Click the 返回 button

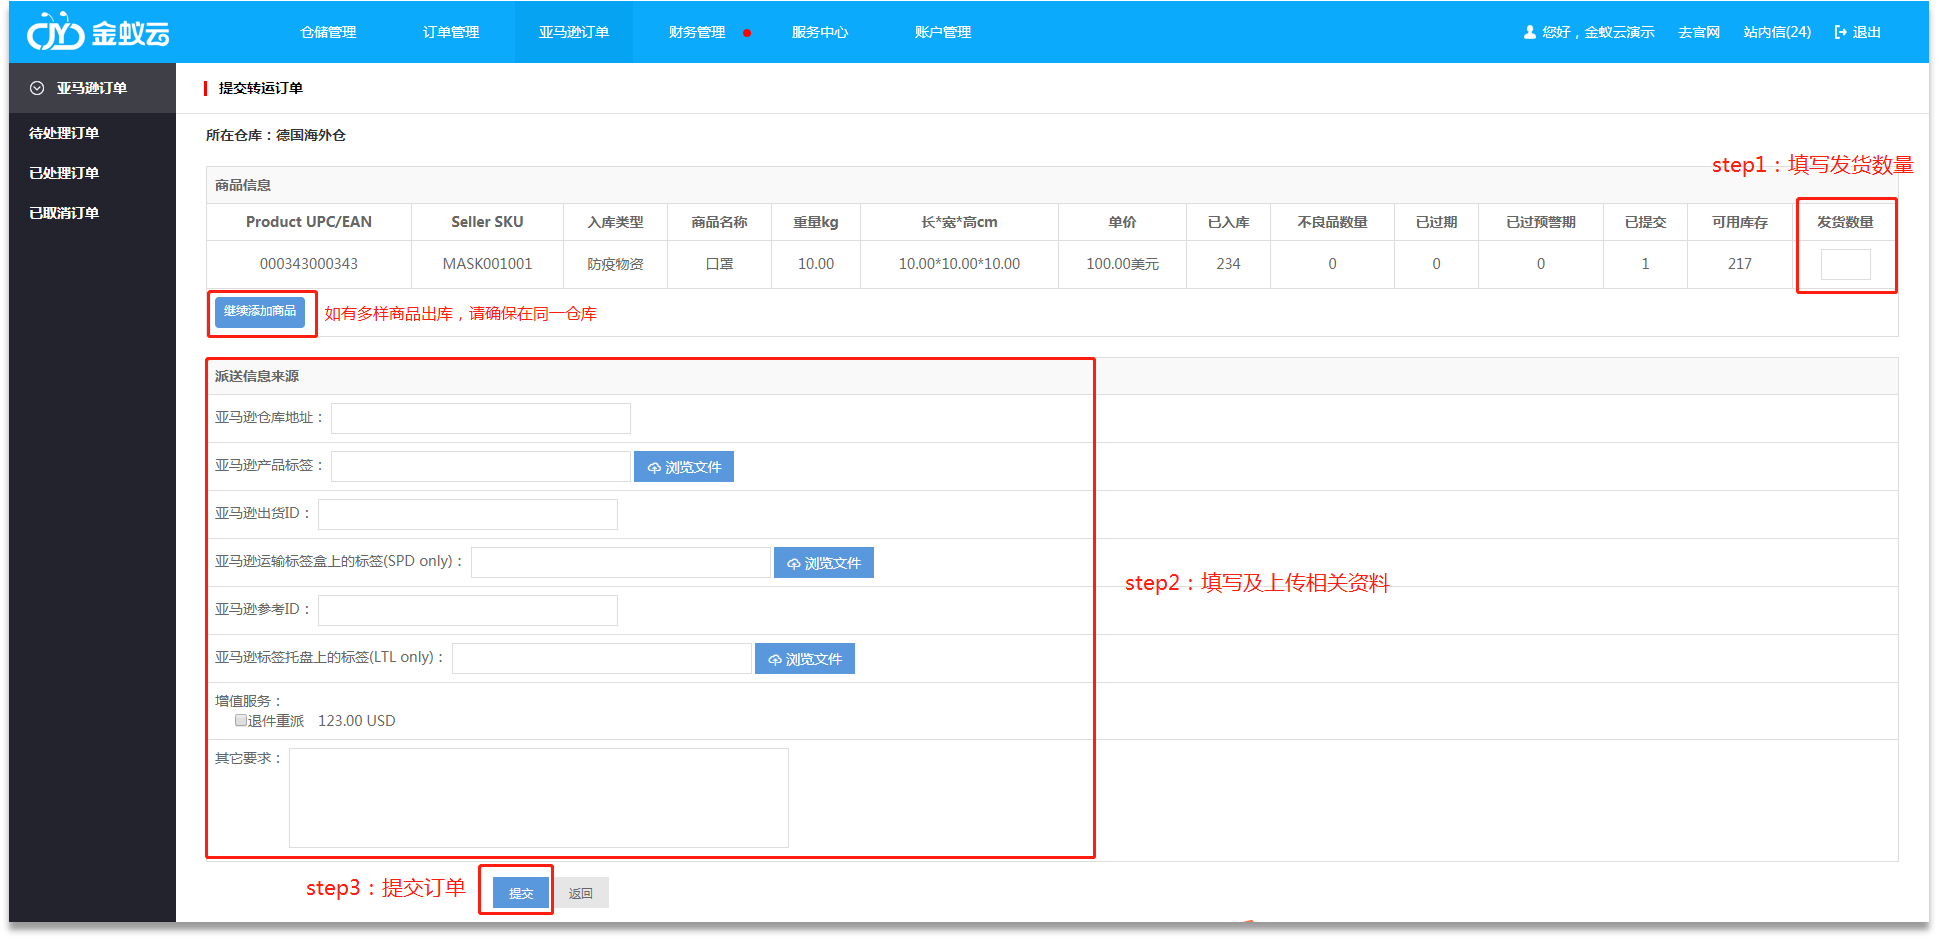581,893
